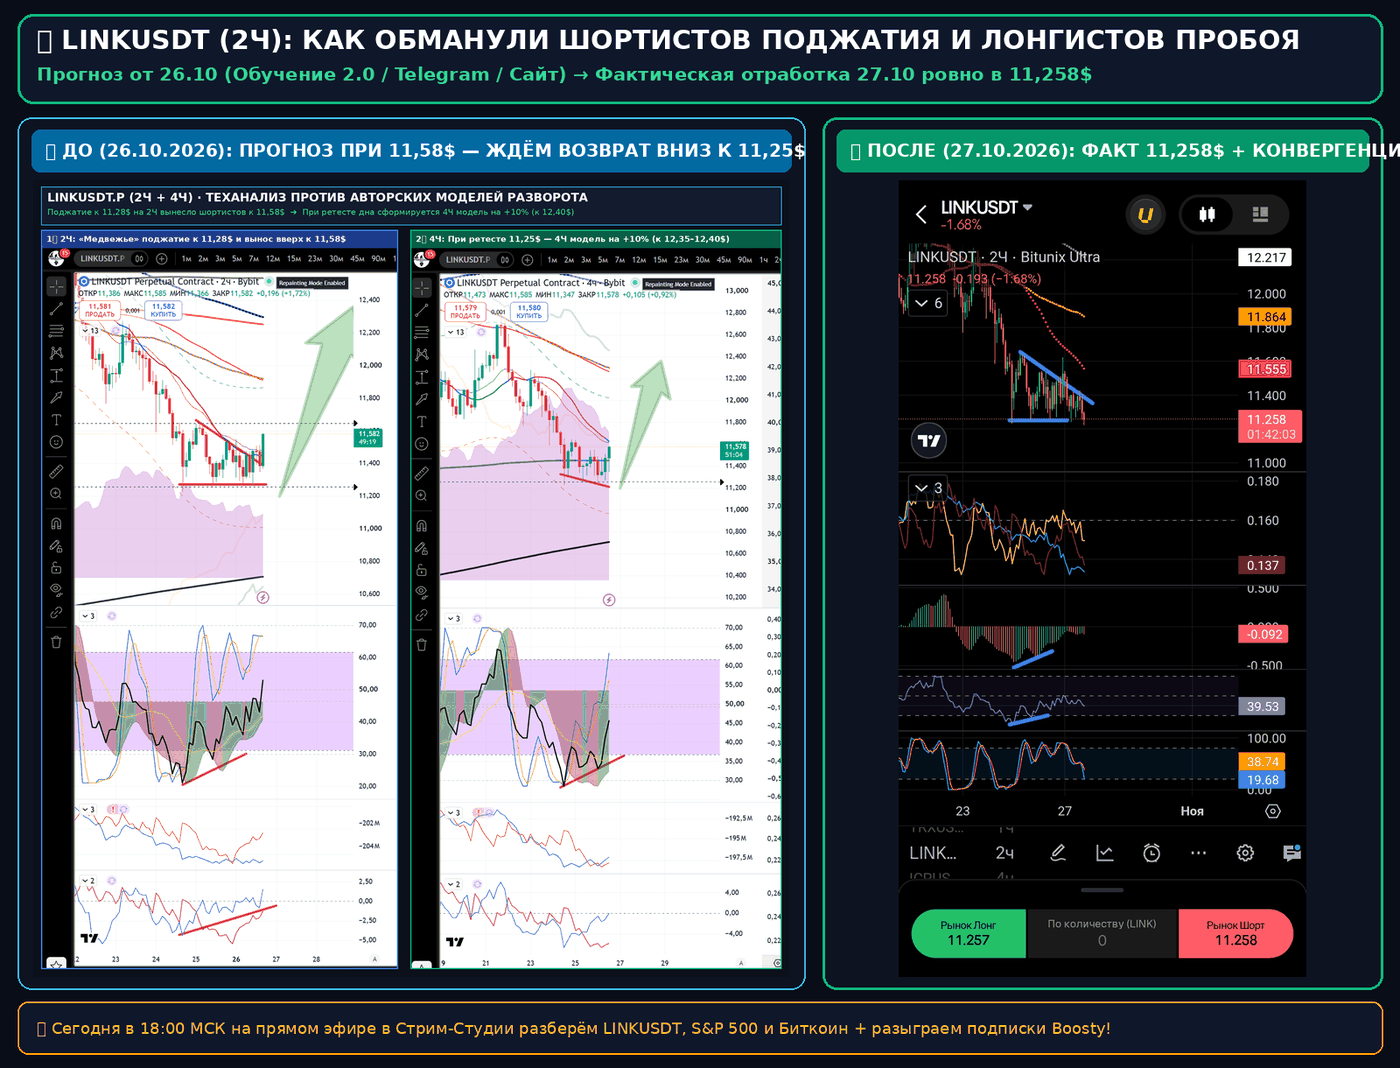Toggle the hide drawings eye in the 2Ч chart
1400x1068 pixels.
(x=56, y=590)
